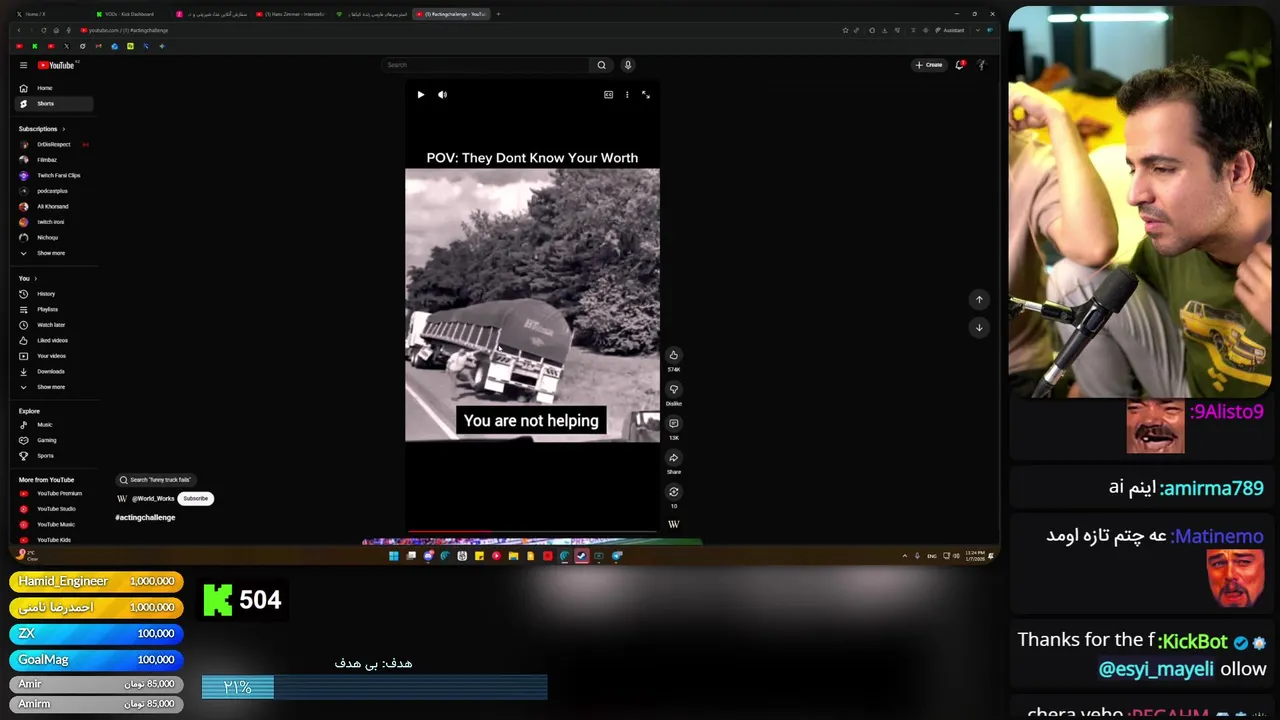Open the #actingchallenge hashtag link

pos(145,517)
